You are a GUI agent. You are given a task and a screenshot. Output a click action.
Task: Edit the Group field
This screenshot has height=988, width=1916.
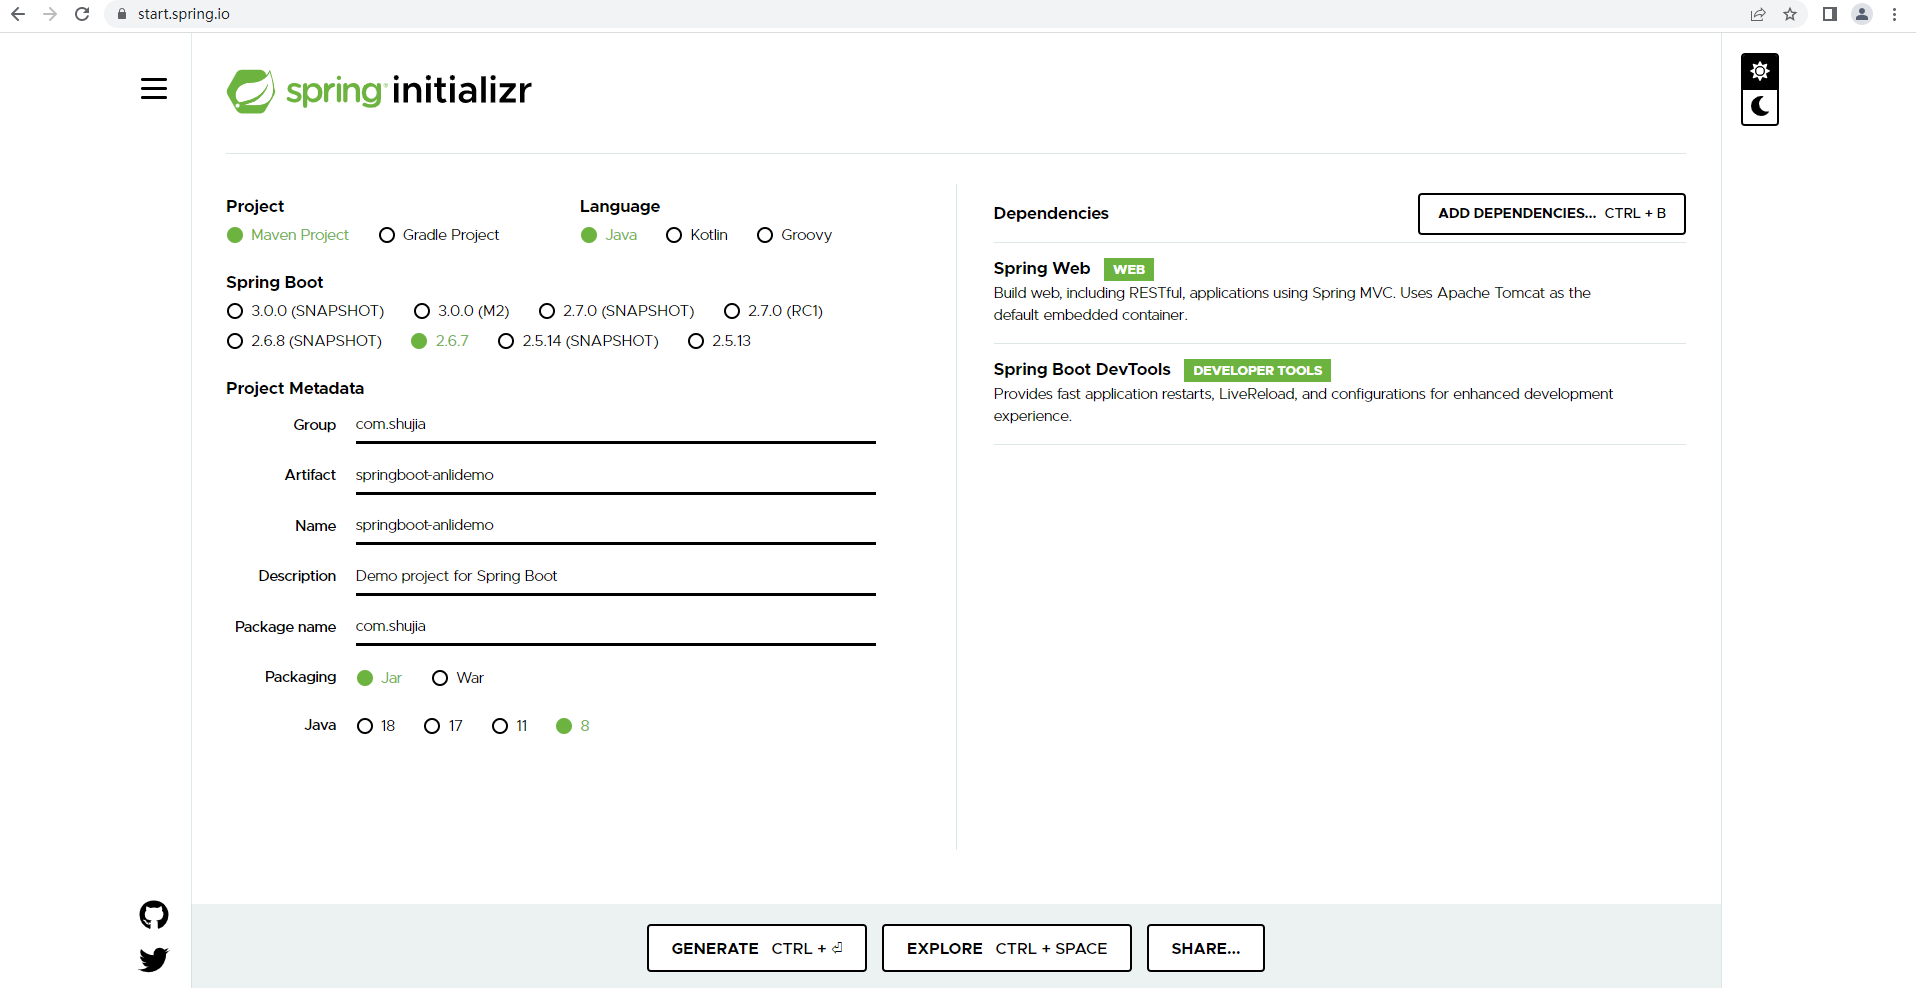click(x=616, y=425)
